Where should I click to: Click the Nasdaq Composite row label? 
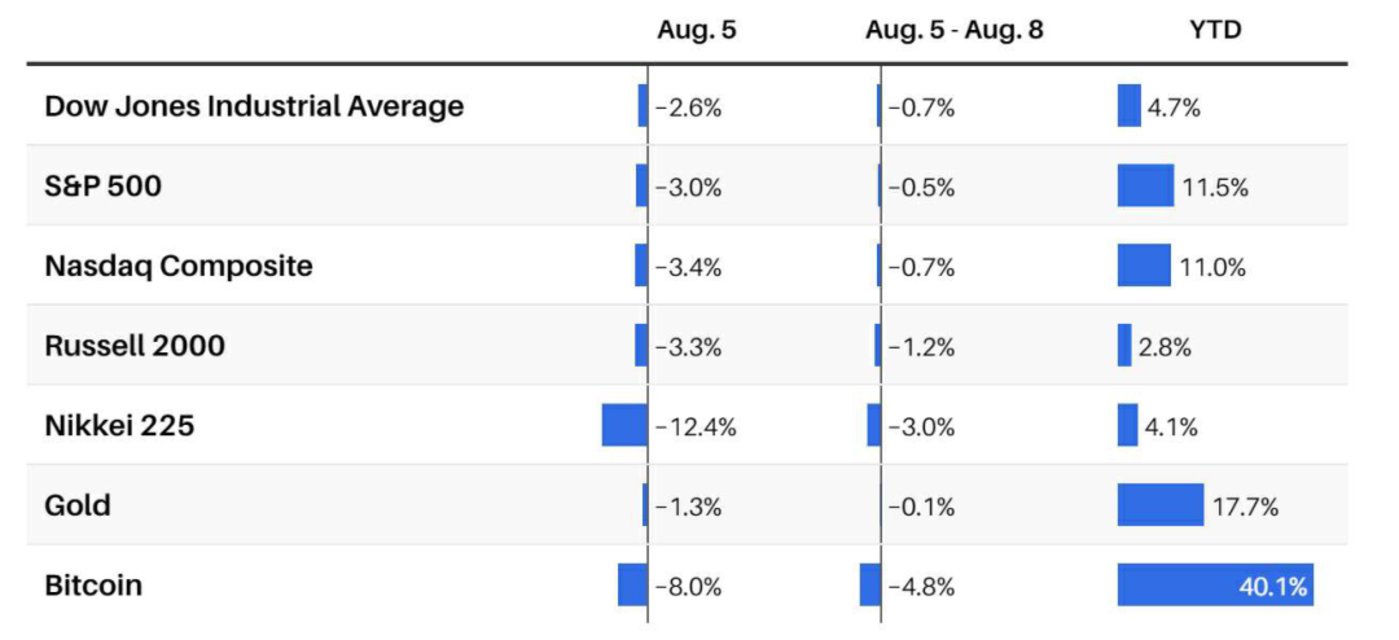178,266
